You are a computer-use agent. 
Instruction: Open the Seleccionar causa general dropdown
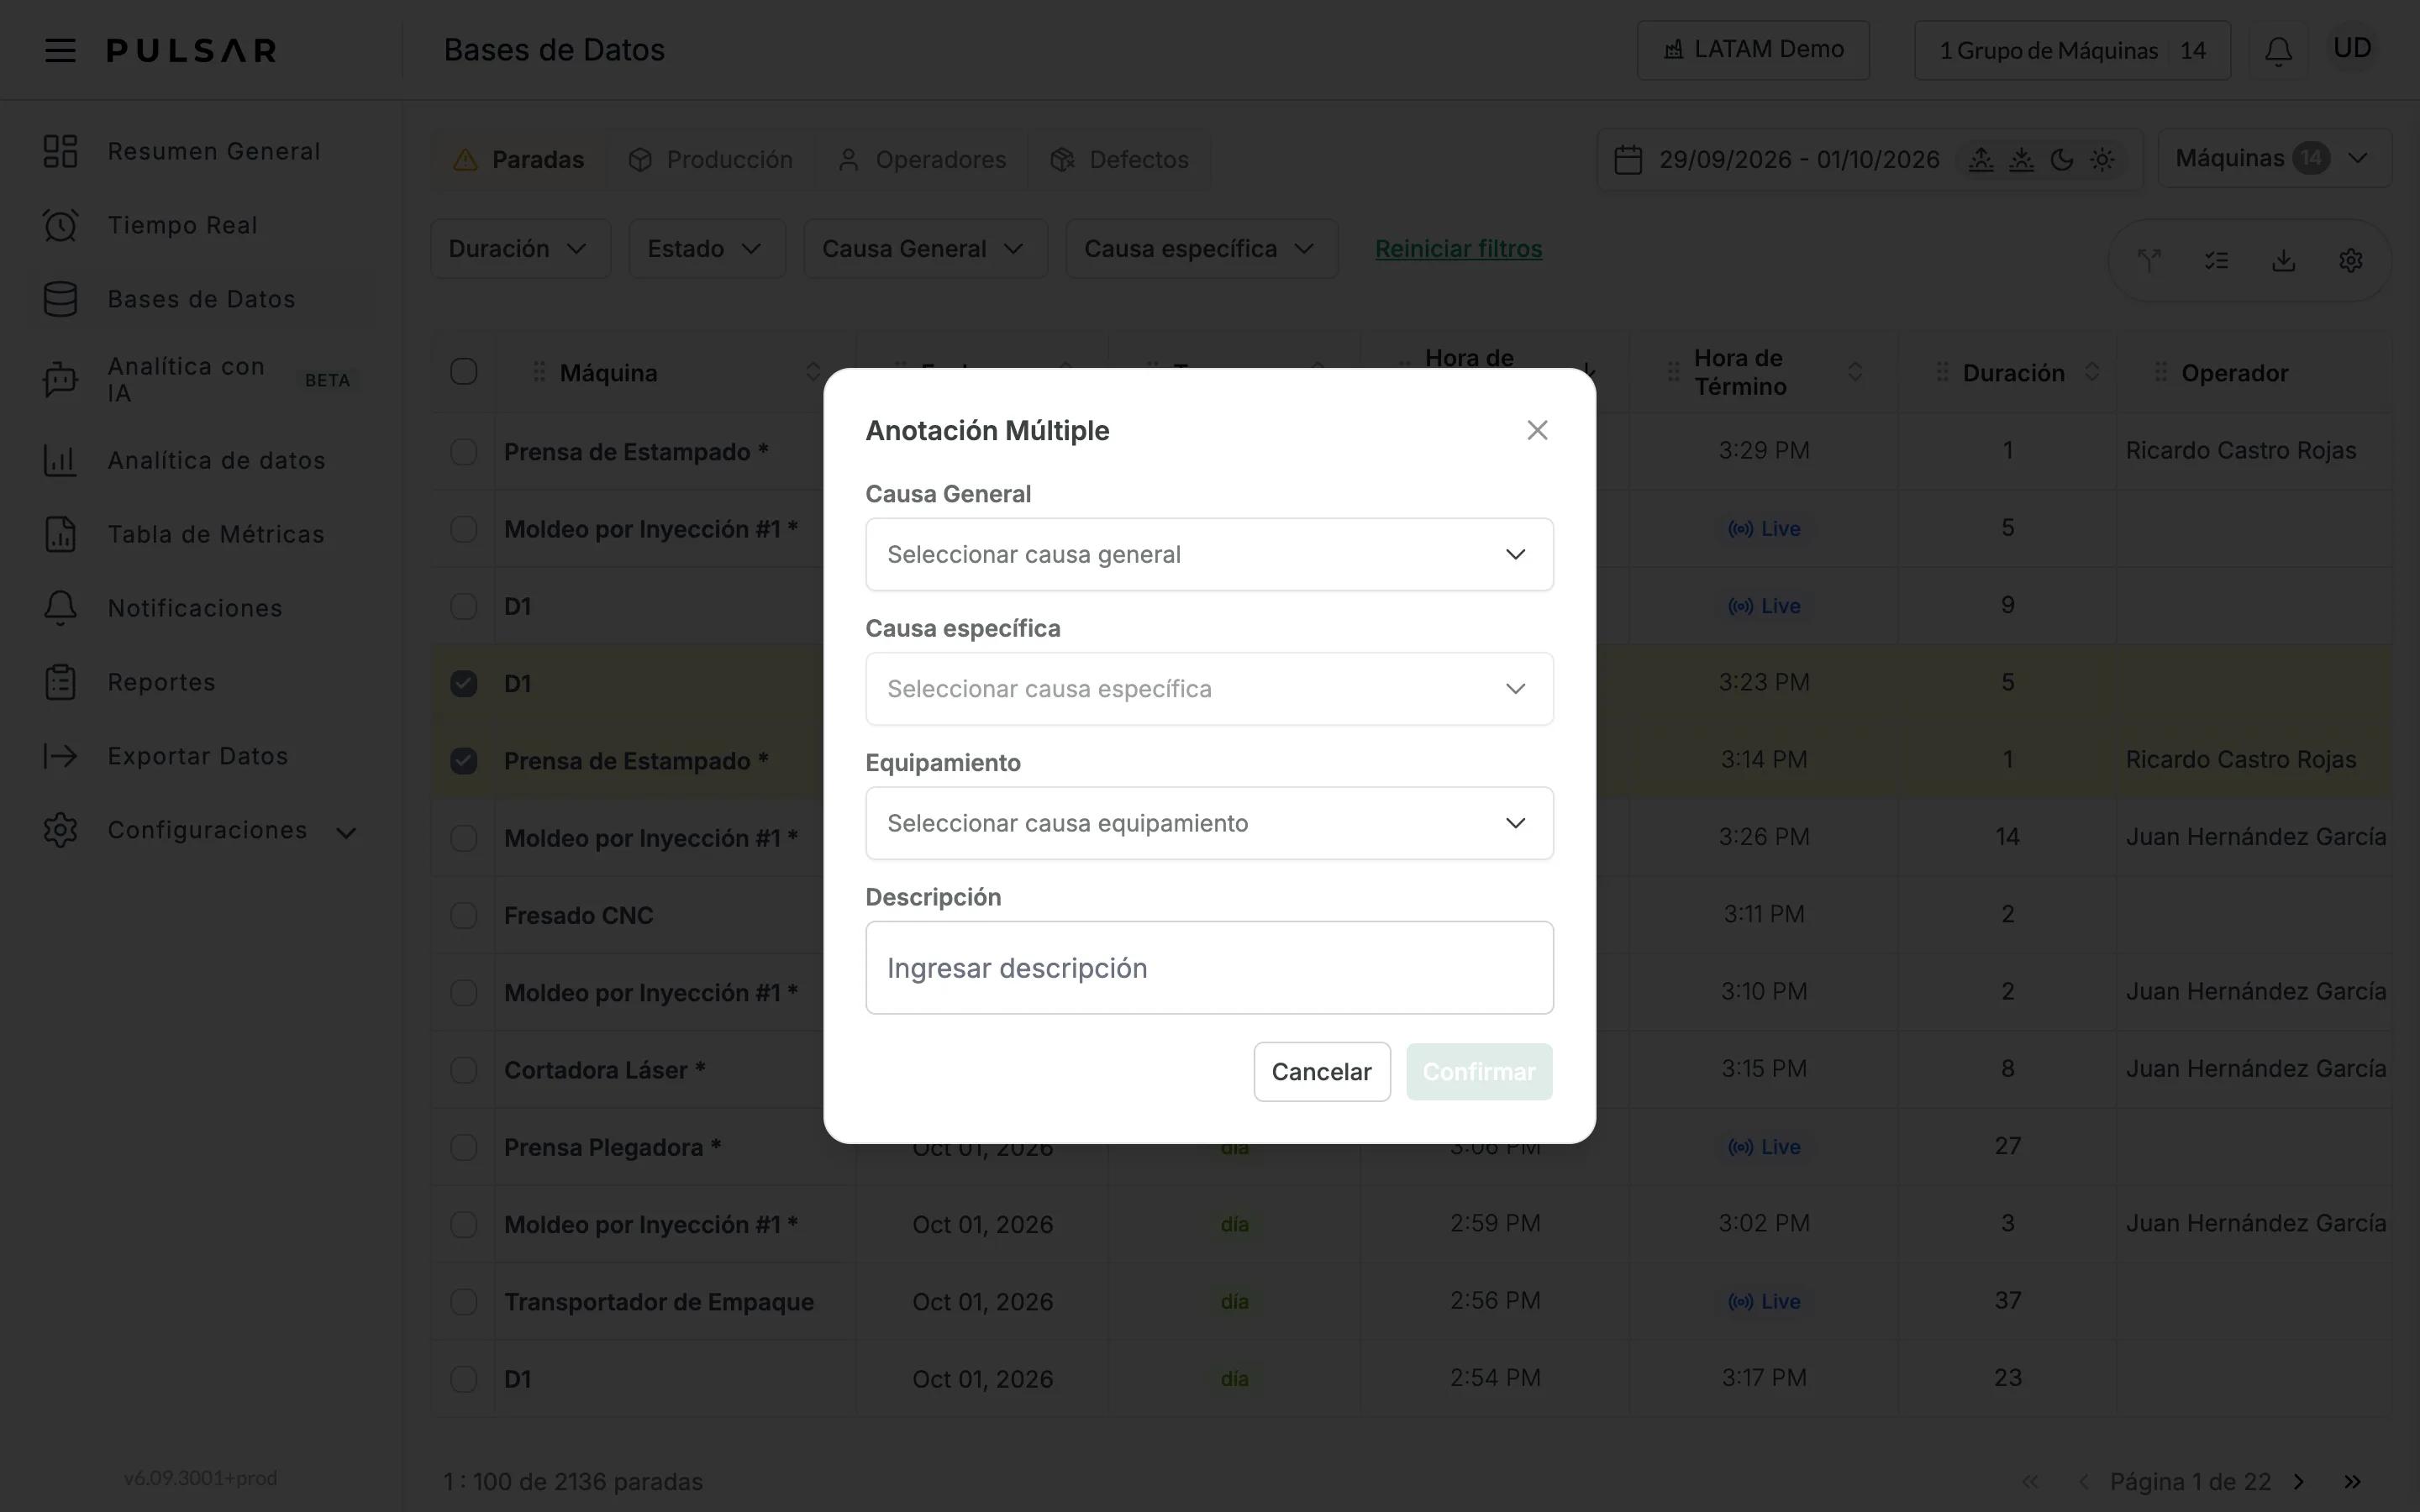(x=1209, y=554)
